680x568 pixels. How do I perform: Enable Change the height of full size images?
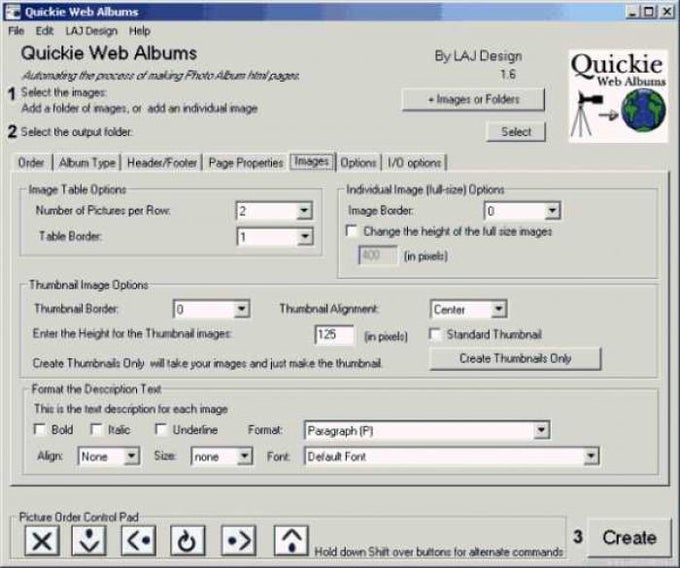[352, 231]
